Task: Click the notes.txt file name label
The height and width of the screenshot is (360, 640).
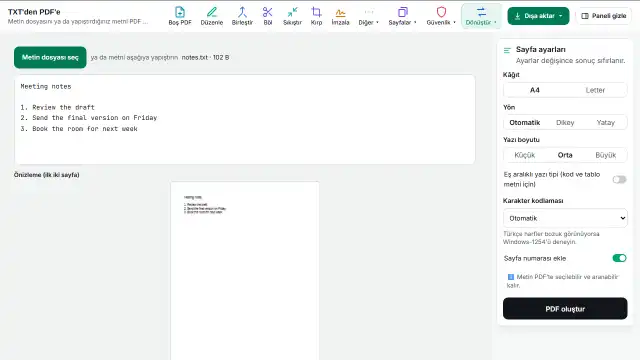Action: [195, 58]
